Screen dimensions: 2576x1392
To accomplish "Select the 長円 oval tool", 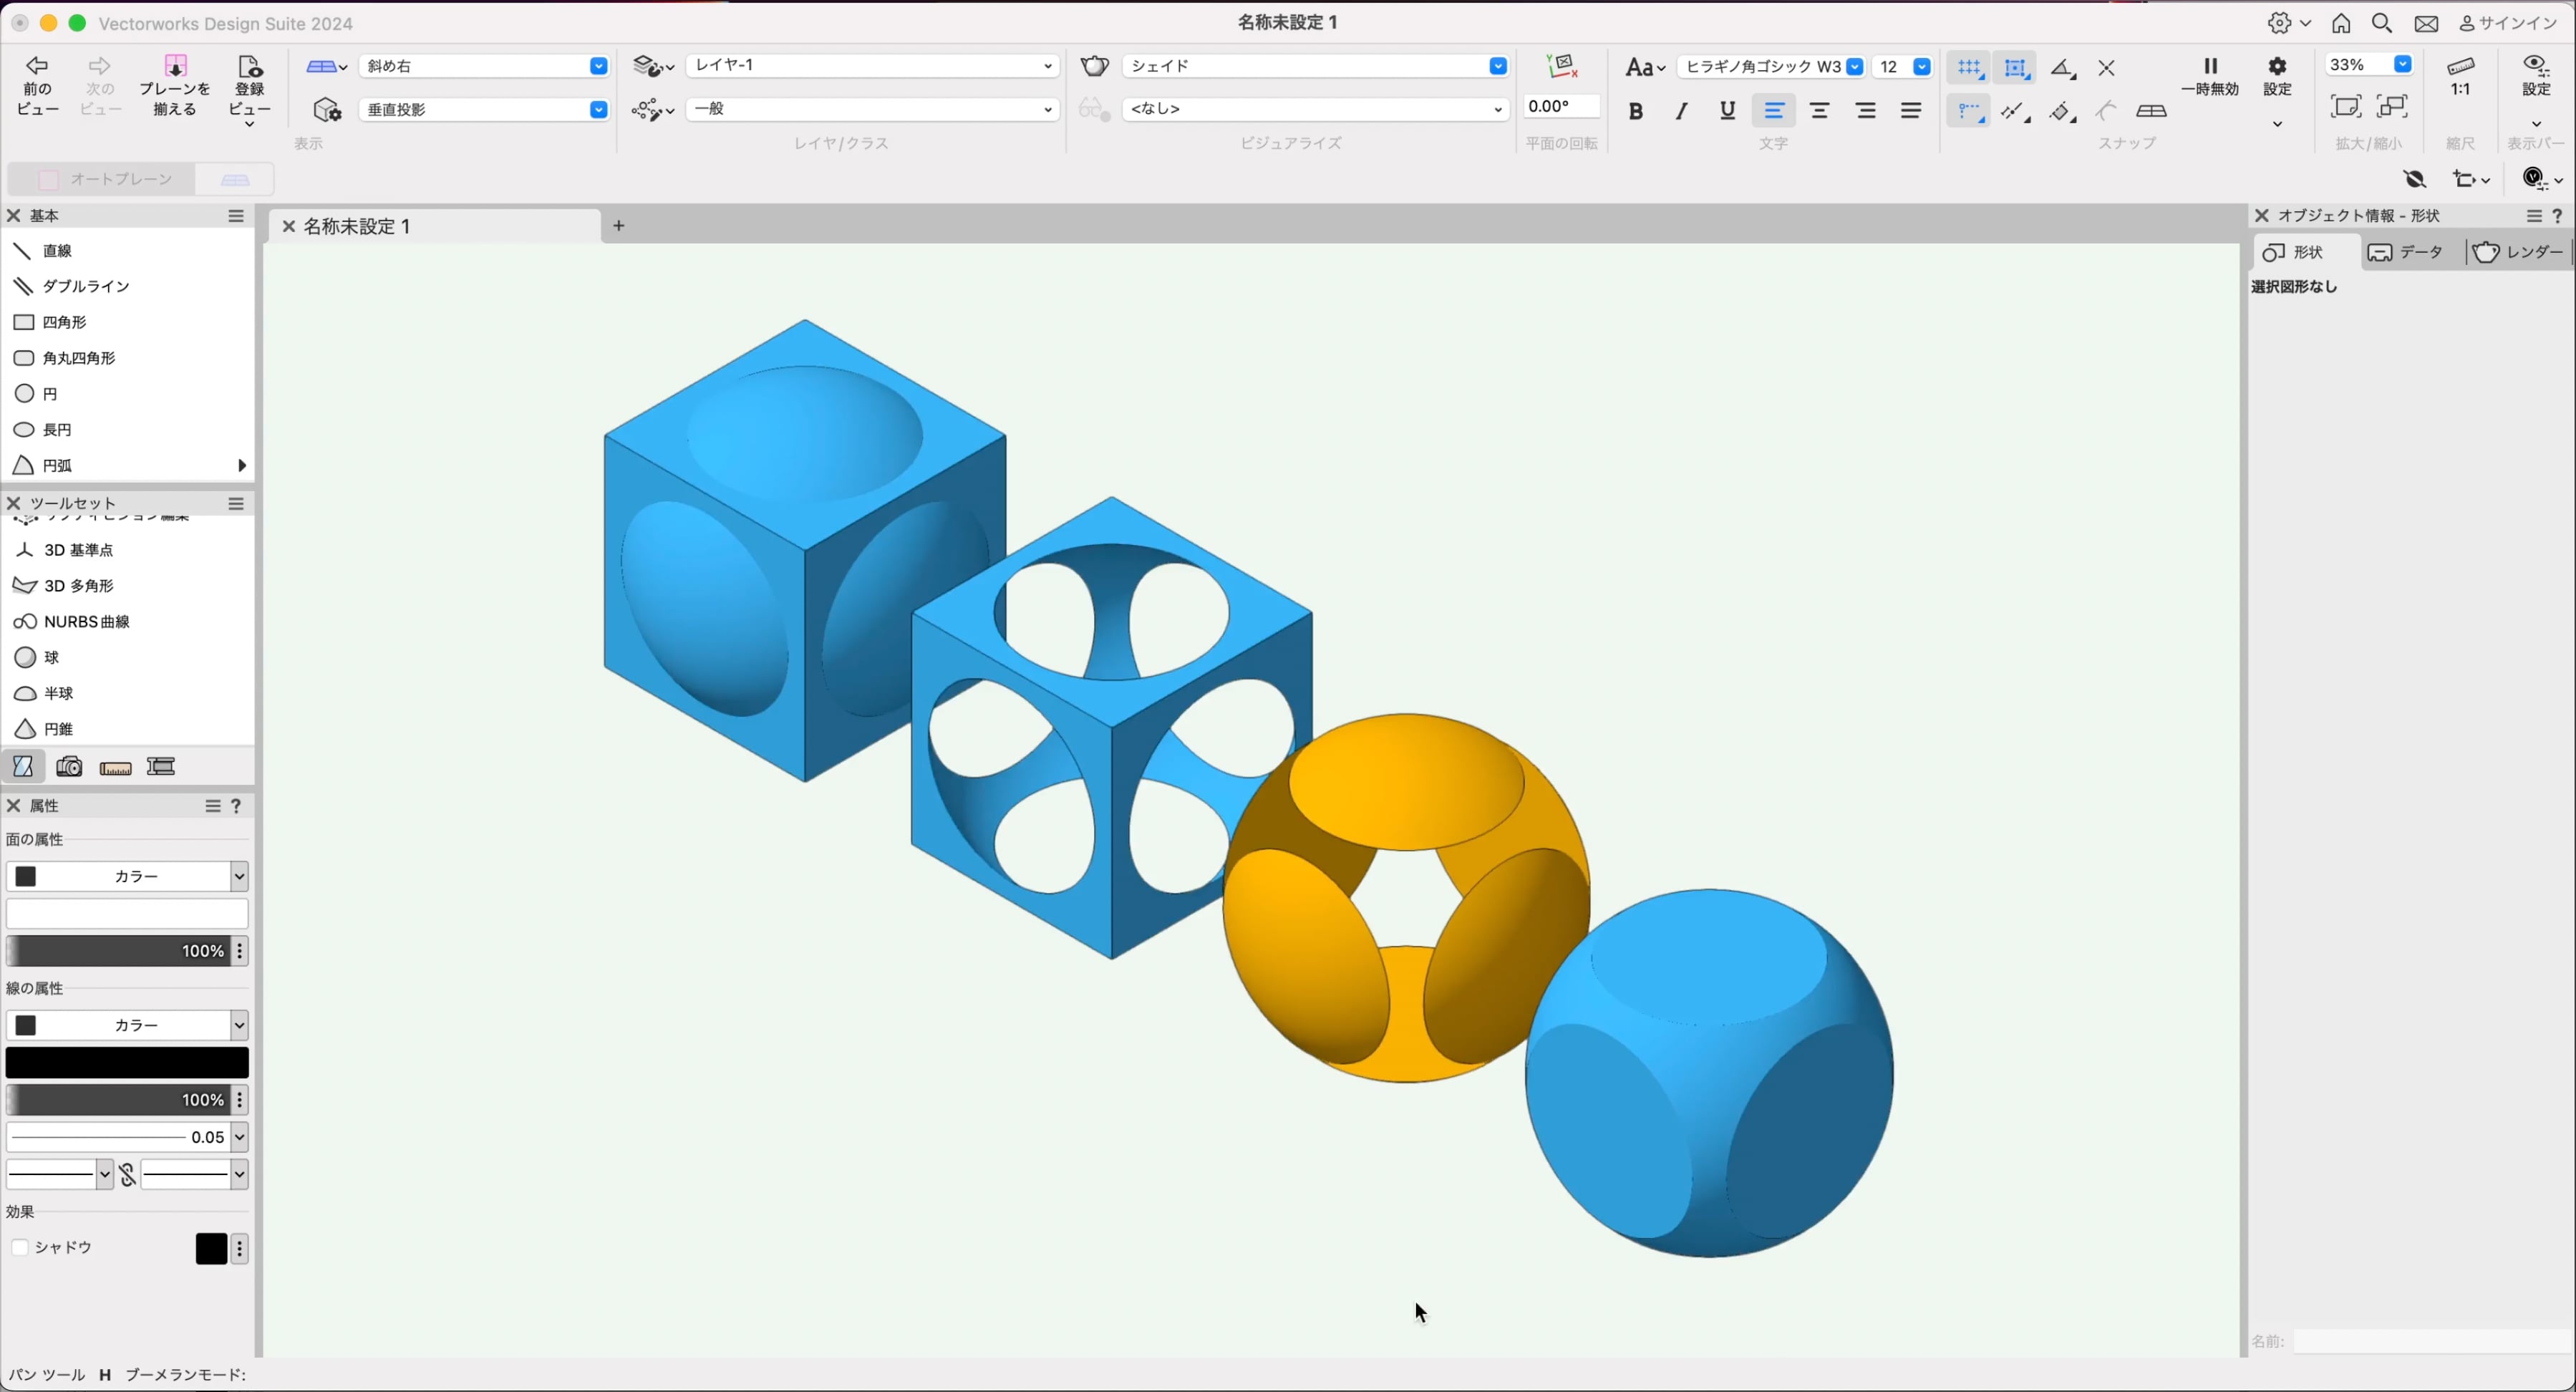I will pyautogui.click(x=126, y=430).
